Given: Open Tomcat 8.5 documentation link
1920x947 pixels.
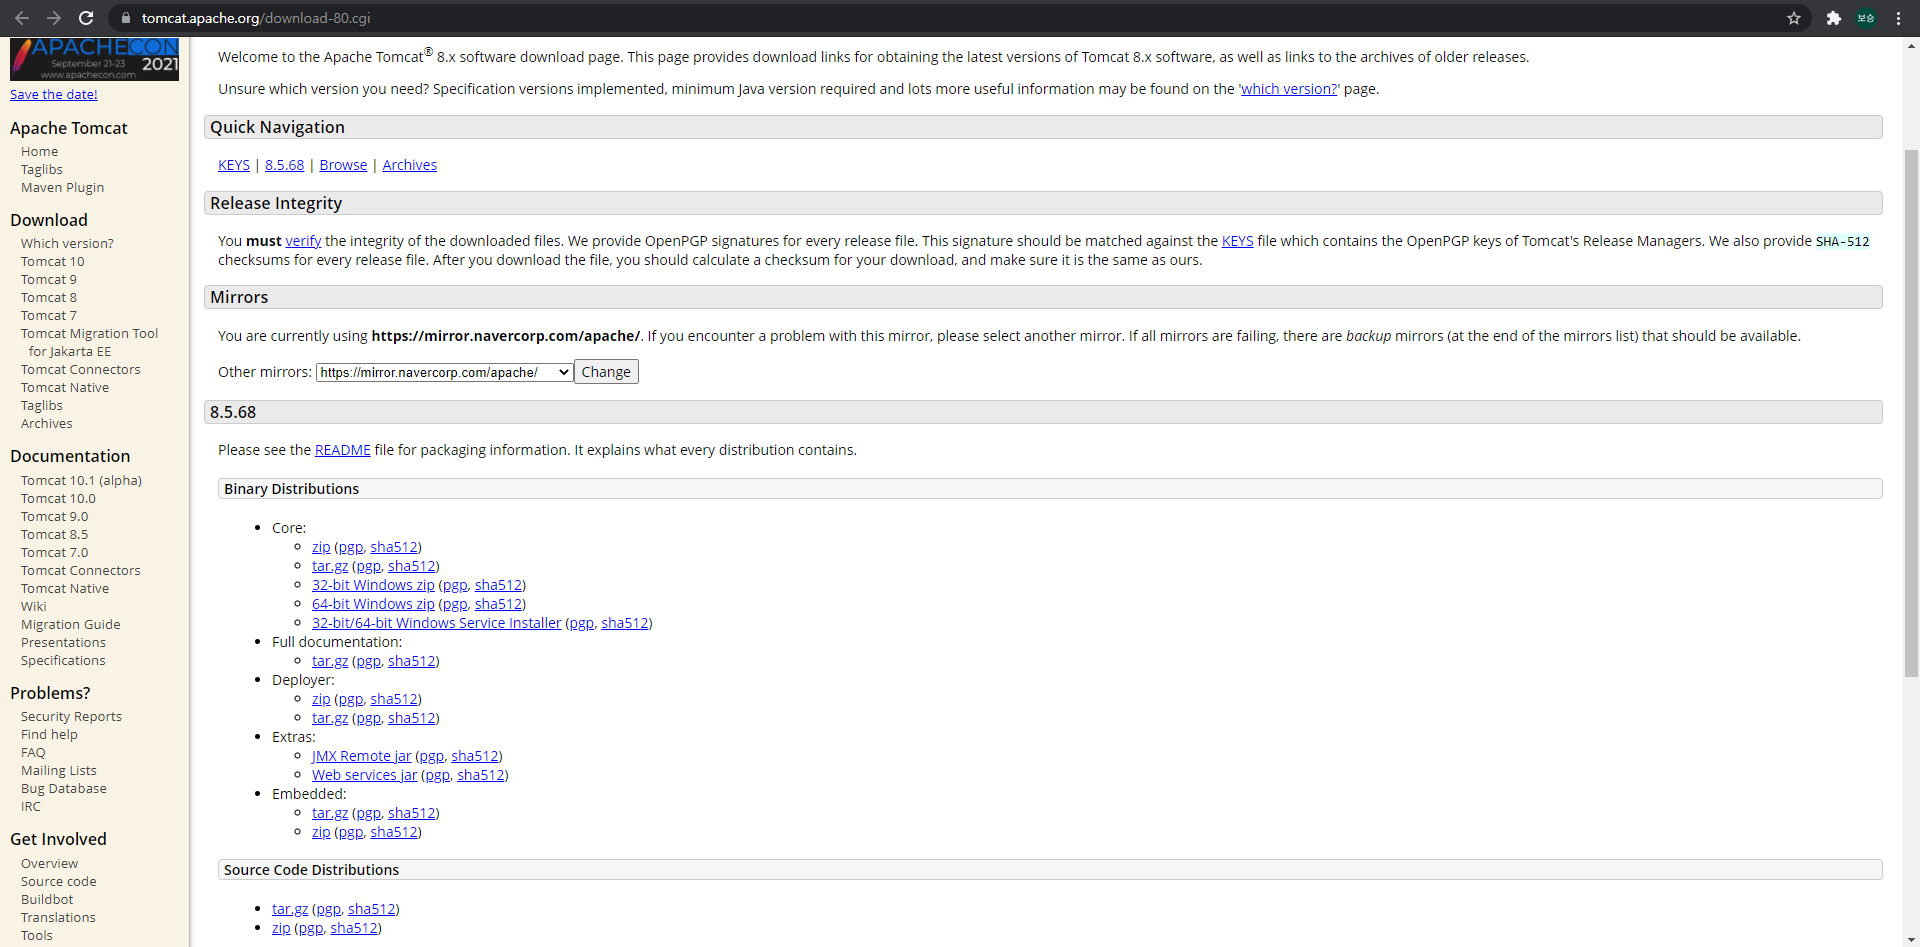Looking at the screenshot, I should pos(54,535).
